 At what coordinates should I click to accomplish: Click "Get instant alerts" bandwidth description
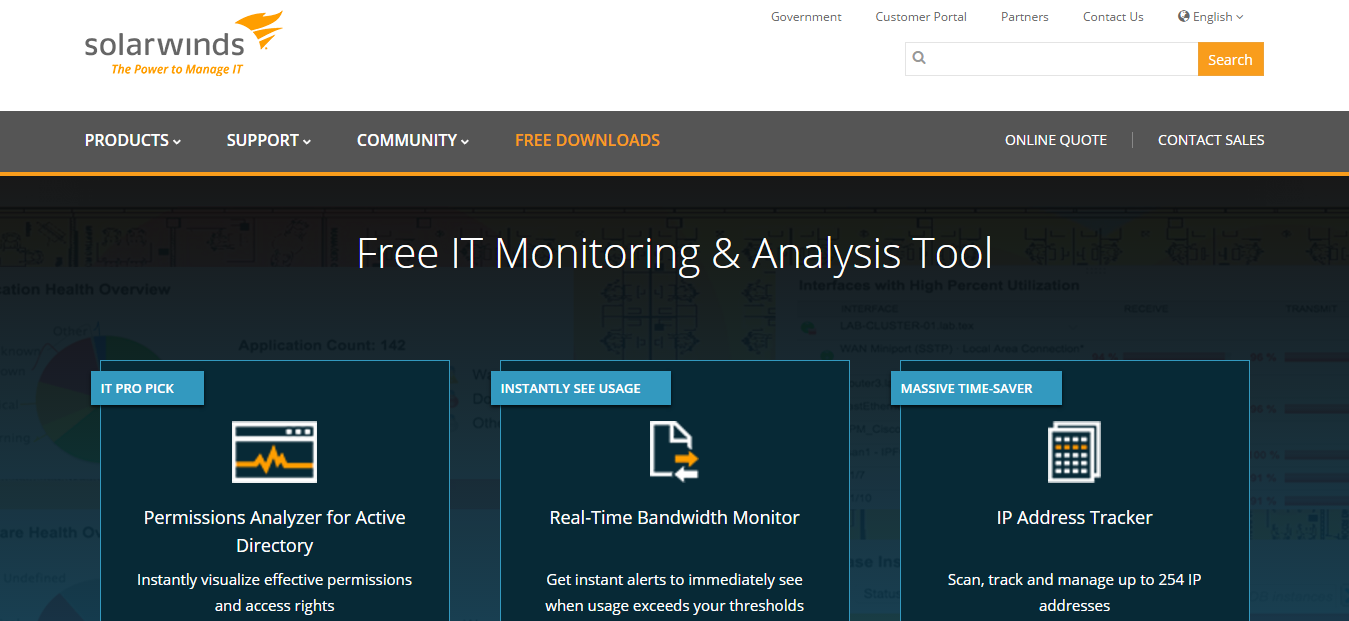(x=675, y=592)
